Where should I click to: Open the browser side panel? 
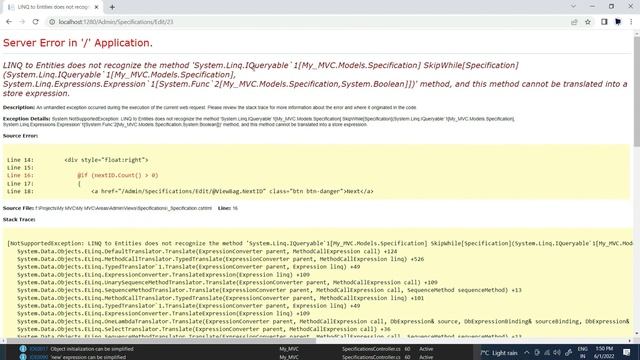[x=604, y=22]
